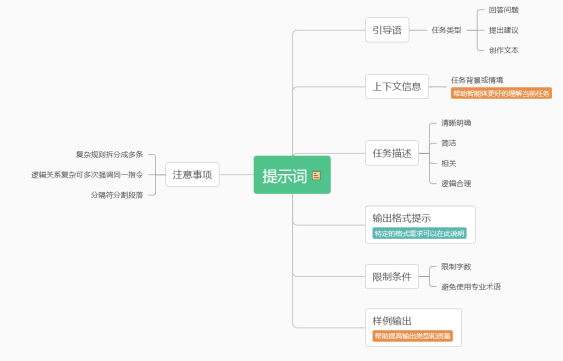Select the 回答问题 leaf topic
Screen dimensions: 563x361
(504, 10)
